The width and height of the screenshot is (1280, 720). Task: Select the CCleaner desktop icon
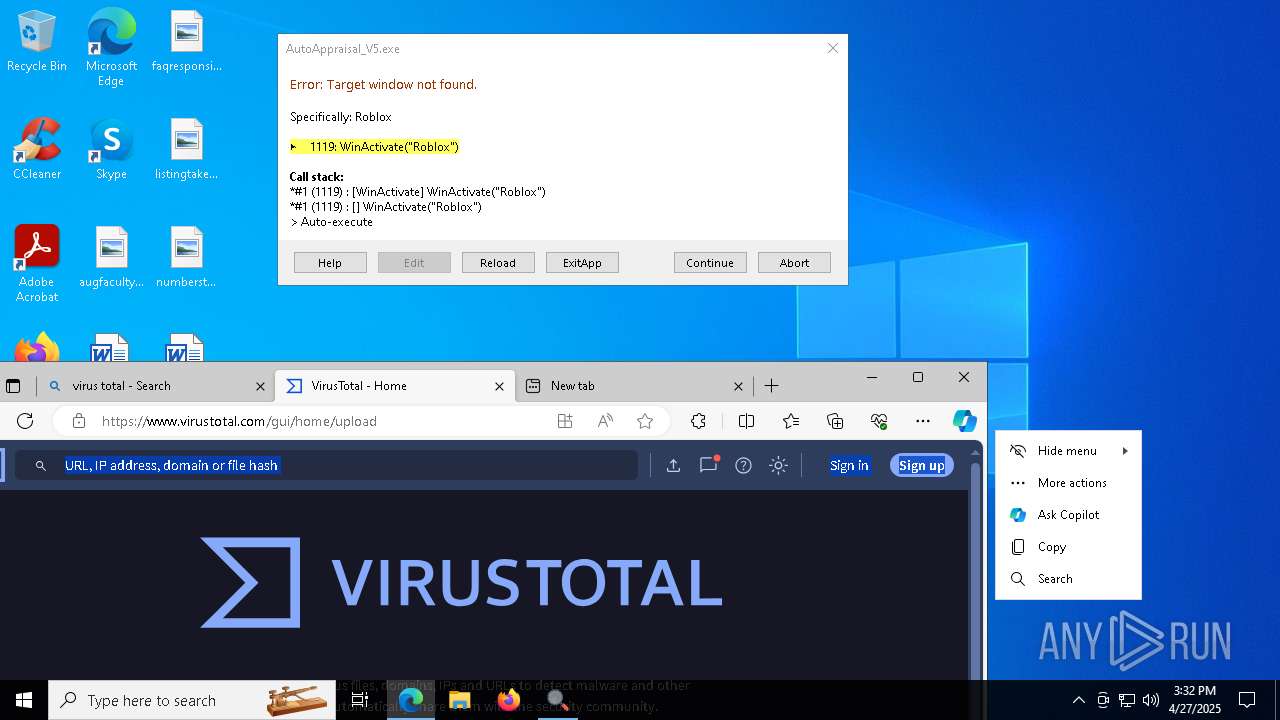click(x=37, y=150)
